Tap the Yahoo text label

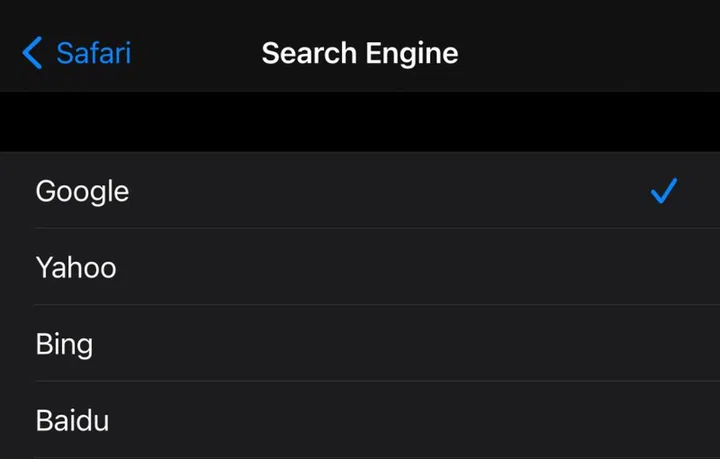pyautogui.click(x=76, y=267)
